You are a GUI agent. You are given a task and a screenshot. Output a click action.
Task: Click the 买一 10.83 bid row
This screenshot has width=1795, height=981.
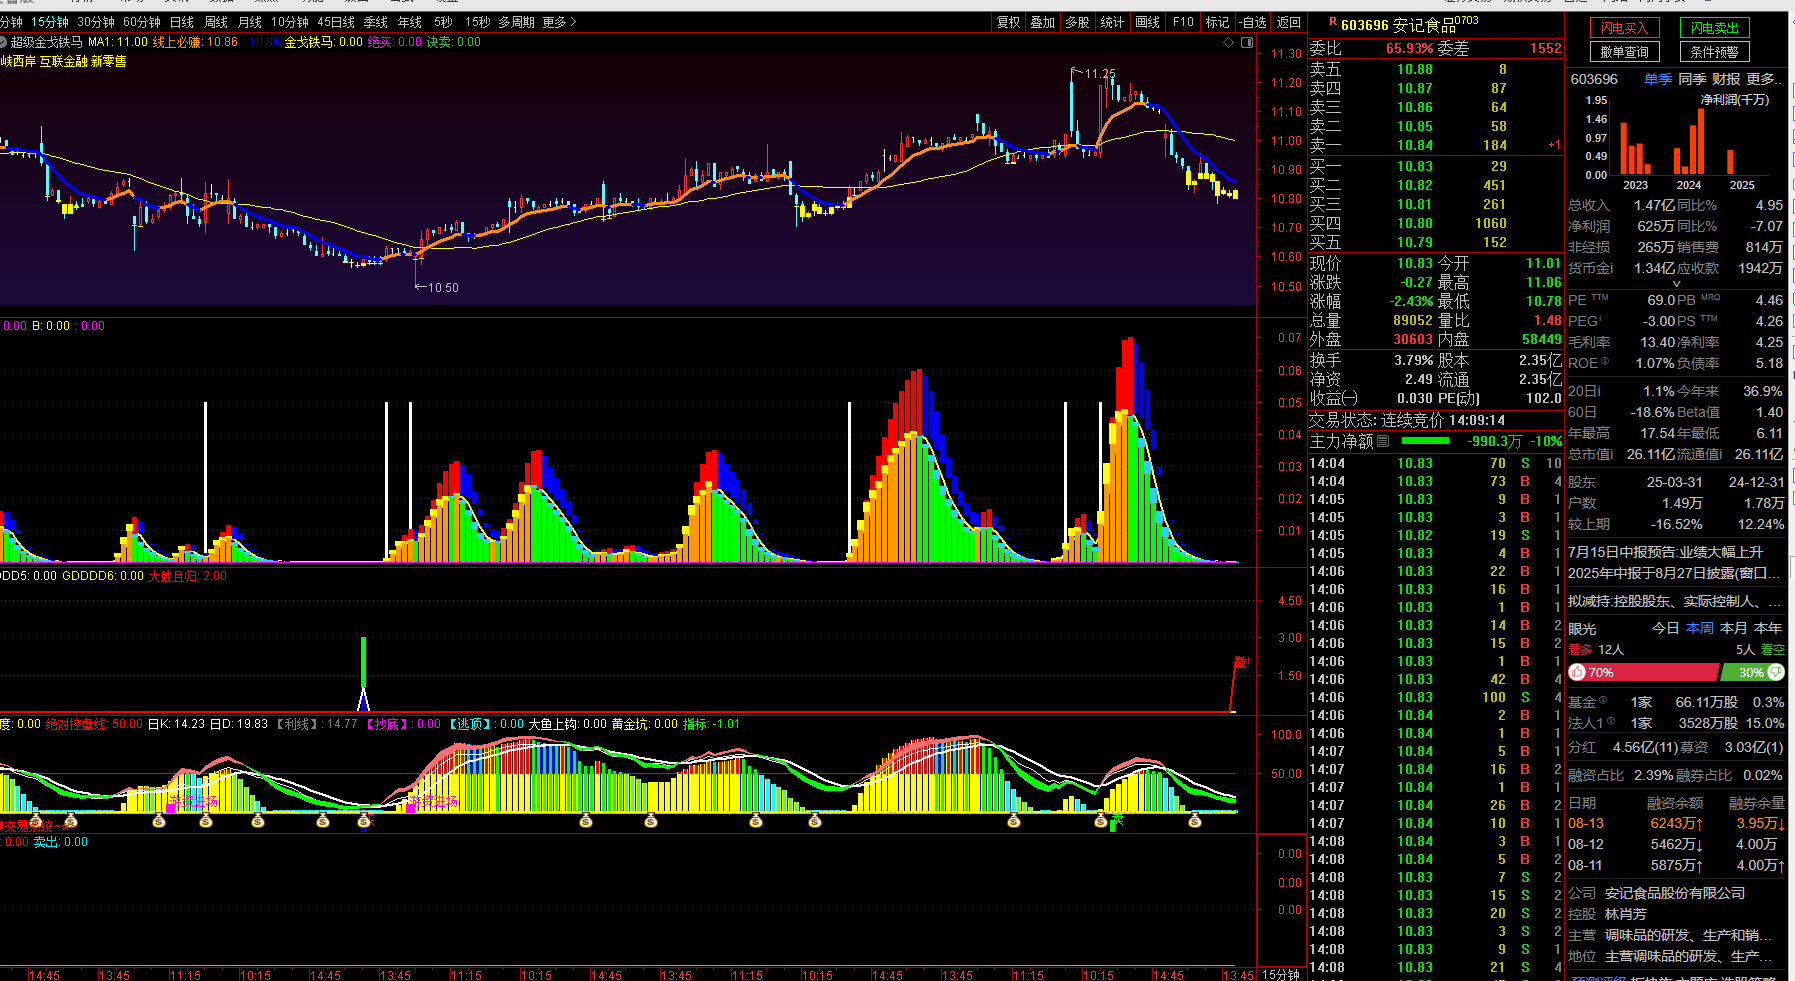[x=1435, y=166]
